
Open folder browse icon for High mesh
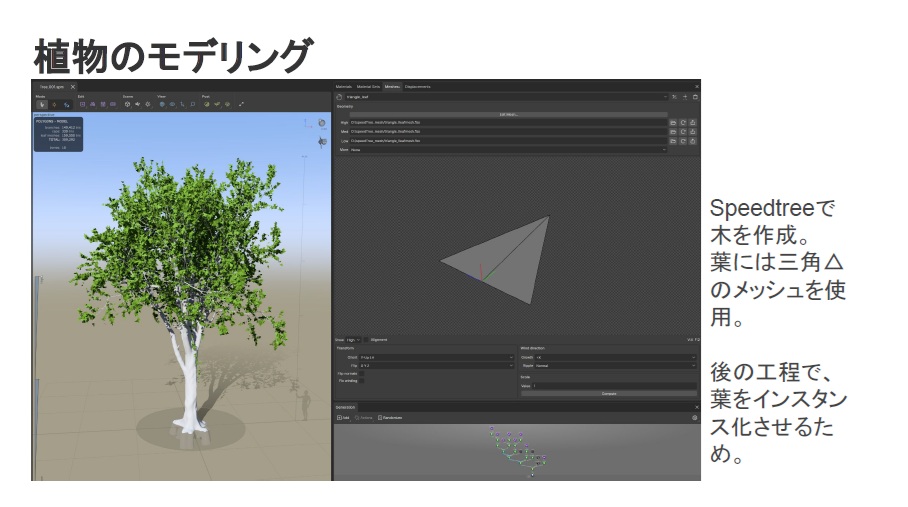coord(673,122)
